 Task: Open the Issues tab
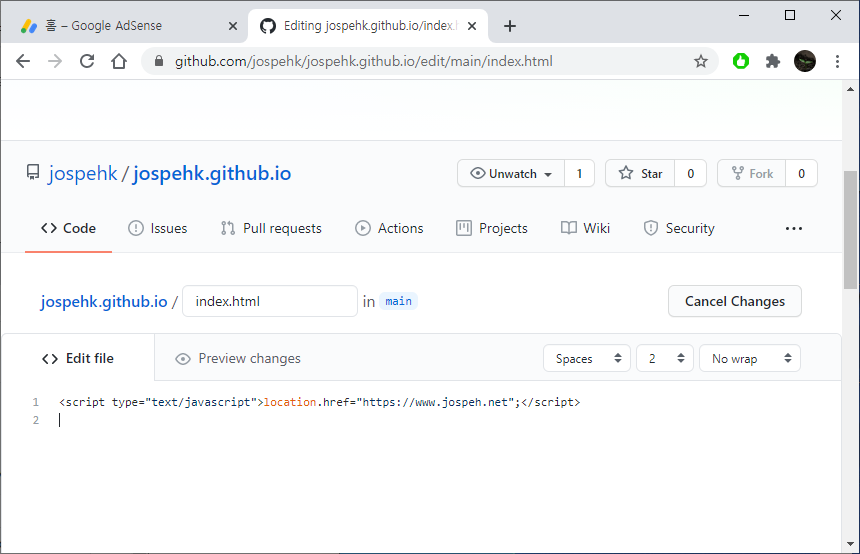(x=158, y=228)
